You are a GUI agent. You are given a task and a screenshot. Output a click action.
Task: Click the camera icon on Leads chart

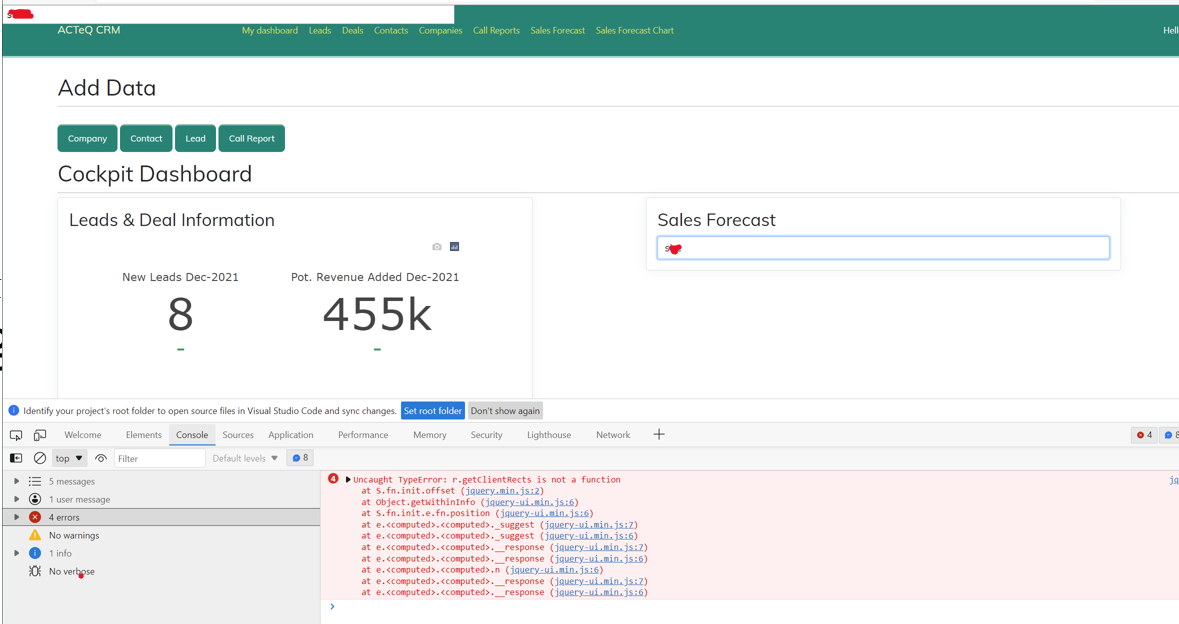point(437,247)
